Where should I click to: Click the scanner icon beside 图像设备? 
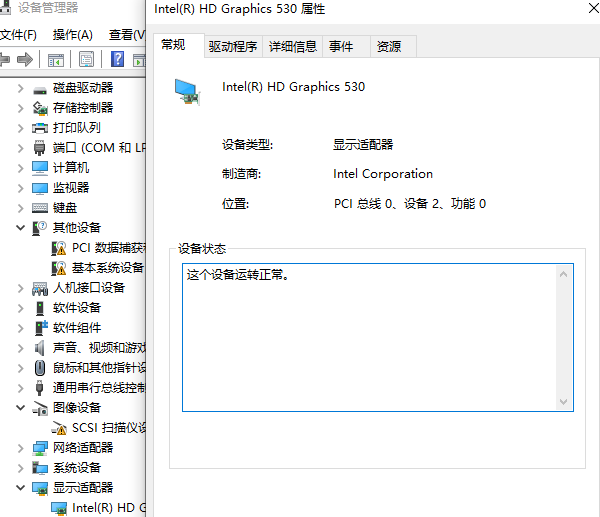pyautogui.click(x=40, y=408)
